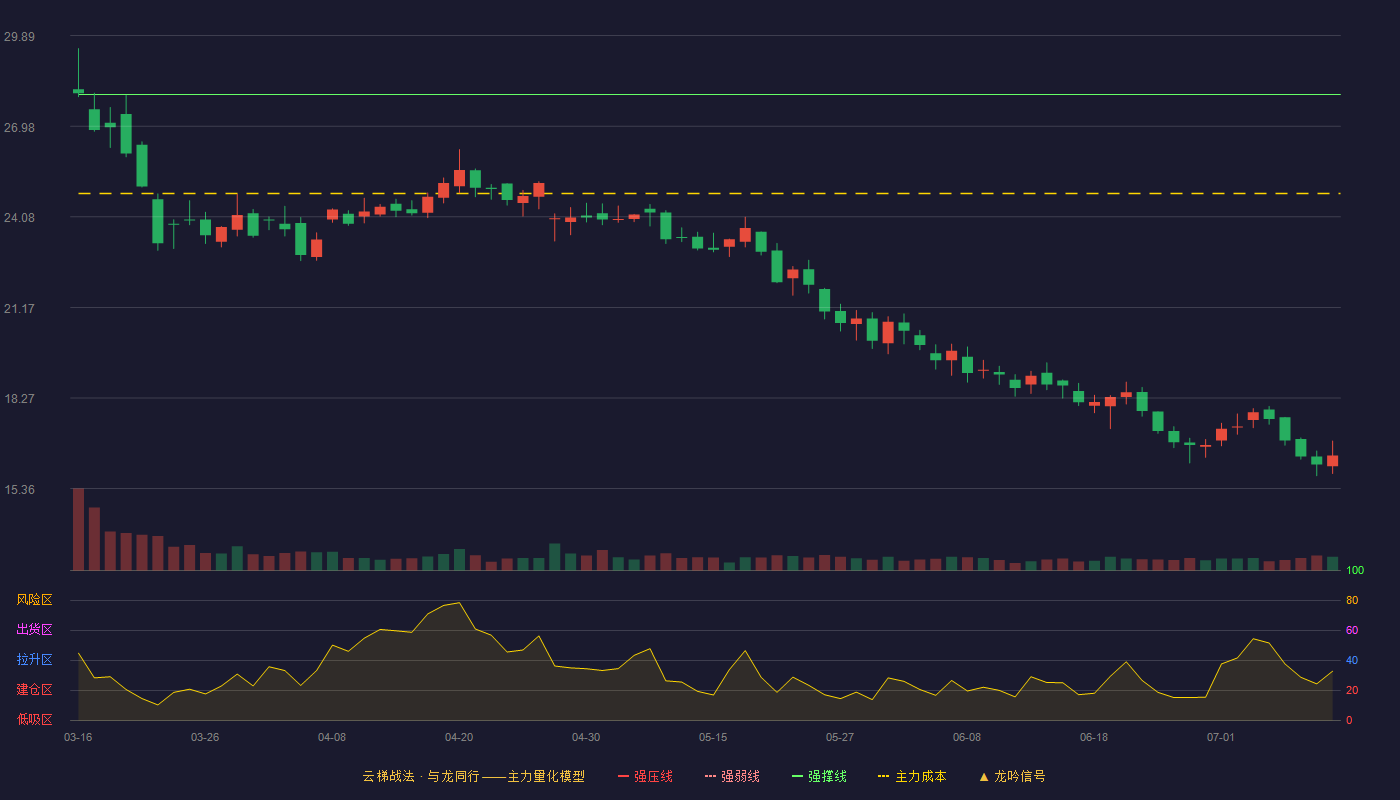Click the 05-15 date axis label
1400x800 pixels.
click(x=713, y=737)
